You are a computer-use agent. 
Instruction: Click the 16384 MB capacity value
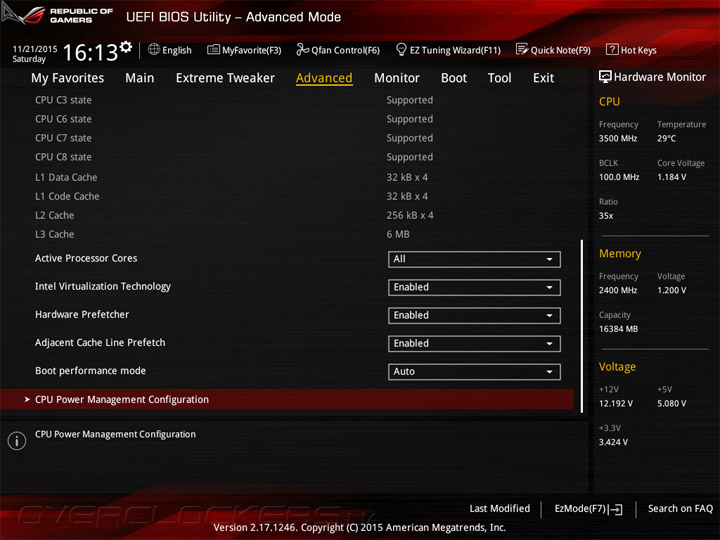point(618,329)
